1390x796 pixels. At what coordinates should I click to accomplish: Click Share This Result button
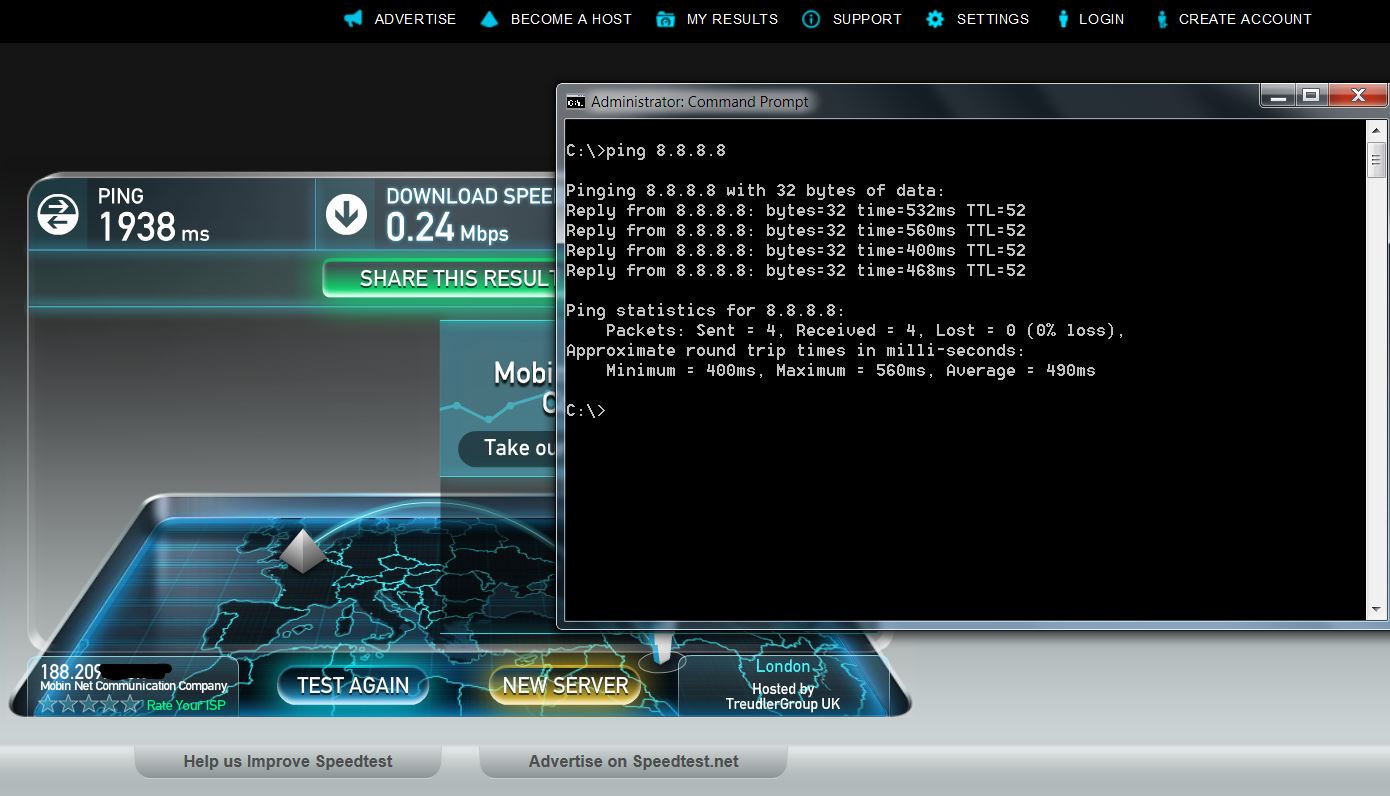click(439, 278)
